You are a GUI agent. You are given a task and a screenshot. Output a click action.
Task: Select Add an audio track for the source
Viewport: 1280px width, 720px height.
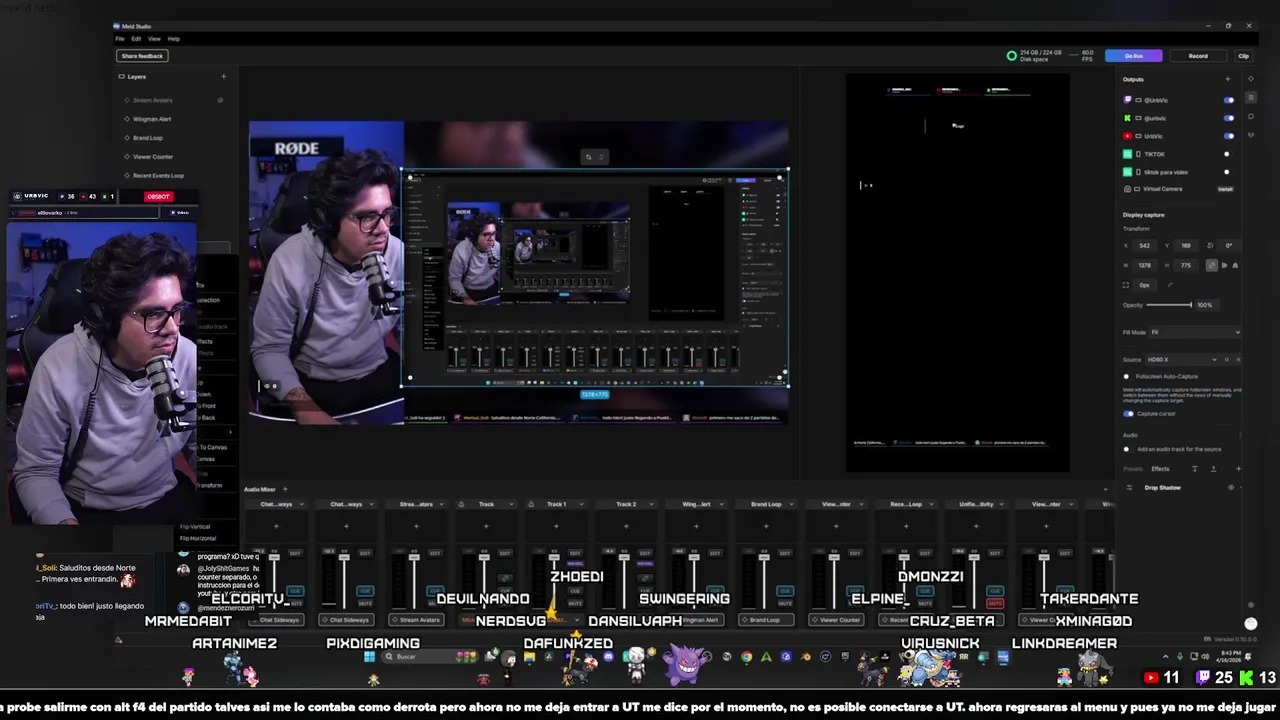pyautogui.click(x=1127, y=449)
